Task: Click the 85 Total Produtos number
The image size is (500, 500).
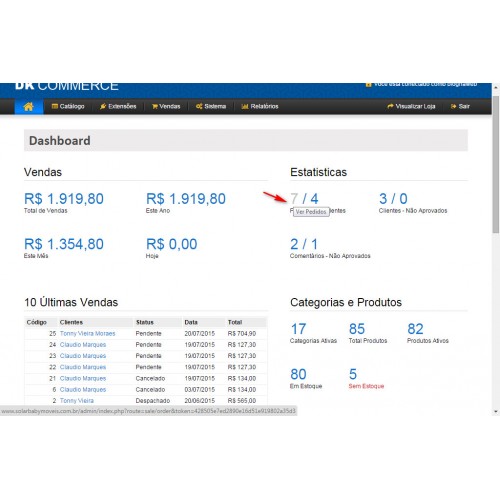Action: (x=357, y=329)
